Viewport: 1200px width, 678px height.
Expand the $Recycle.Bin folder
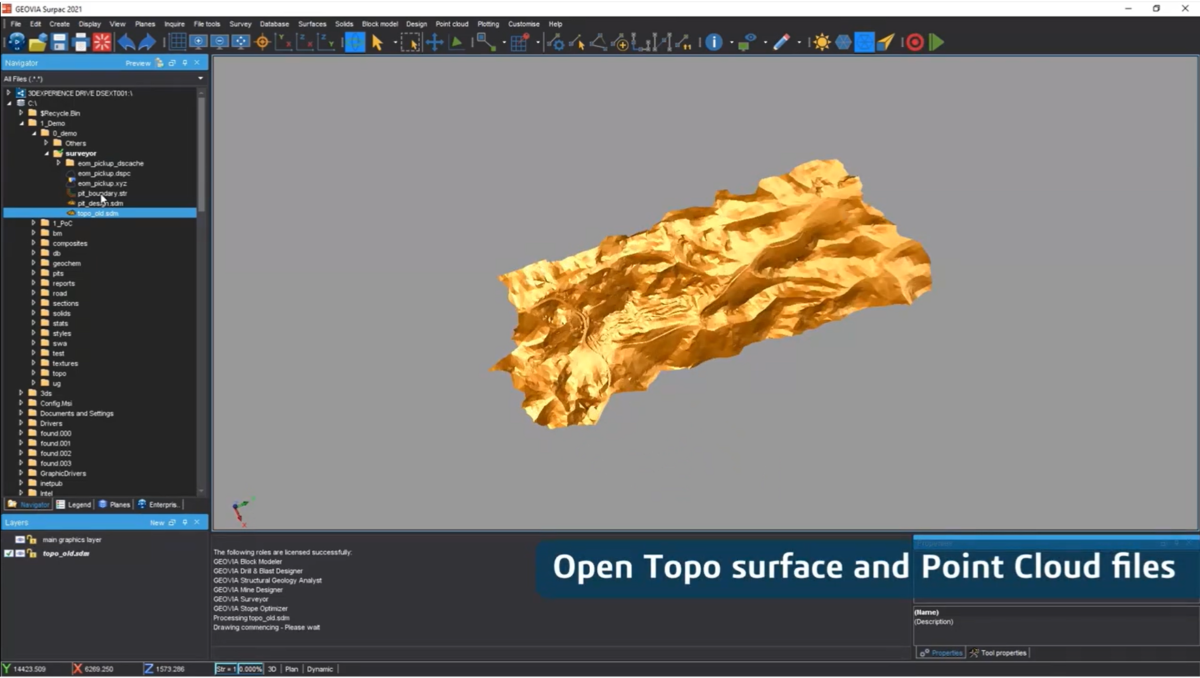tap(21, 113)
